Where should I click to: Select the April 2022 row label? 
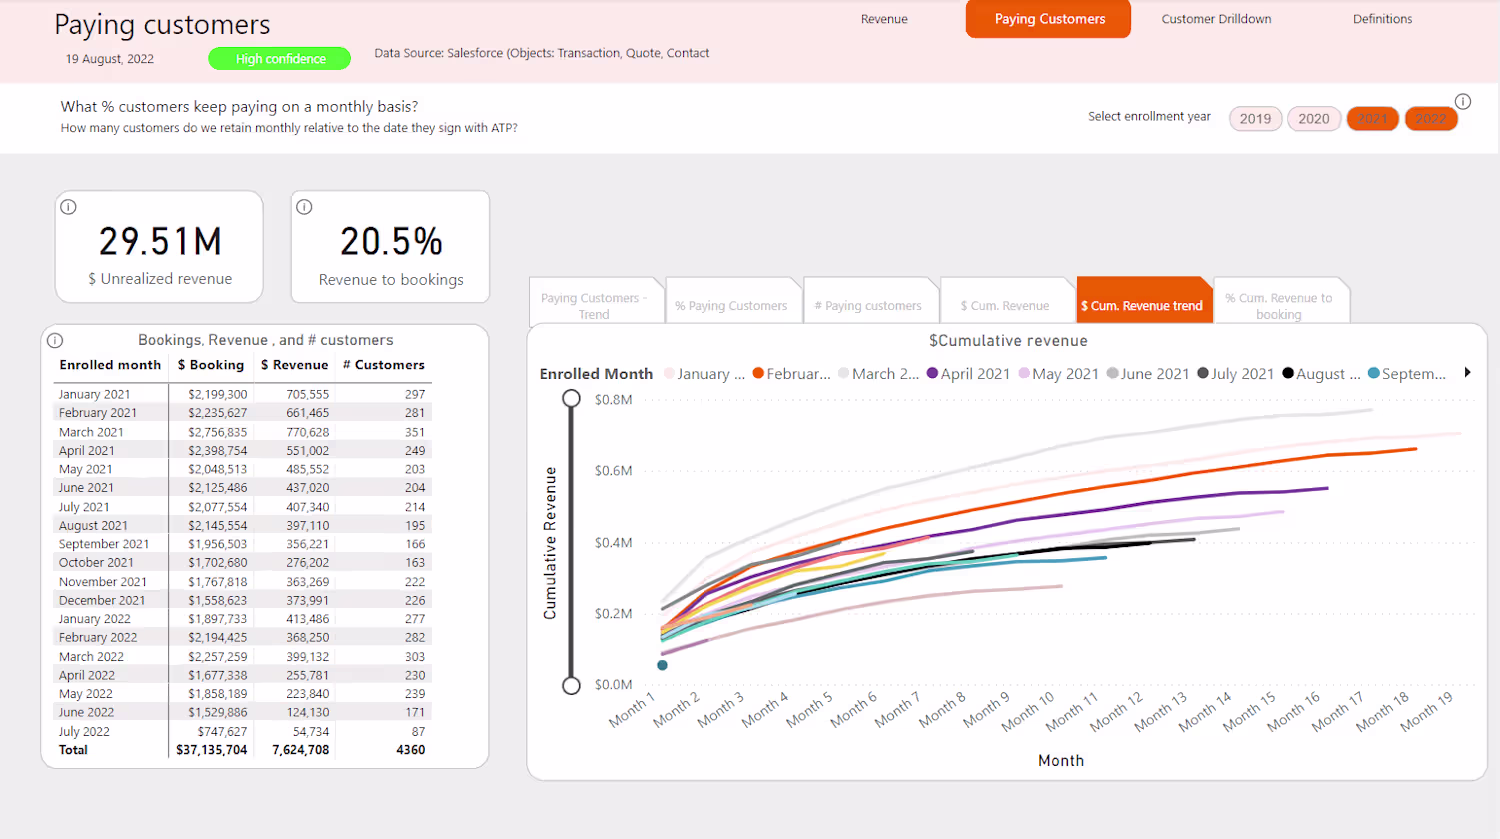click(x=86, y=675)
